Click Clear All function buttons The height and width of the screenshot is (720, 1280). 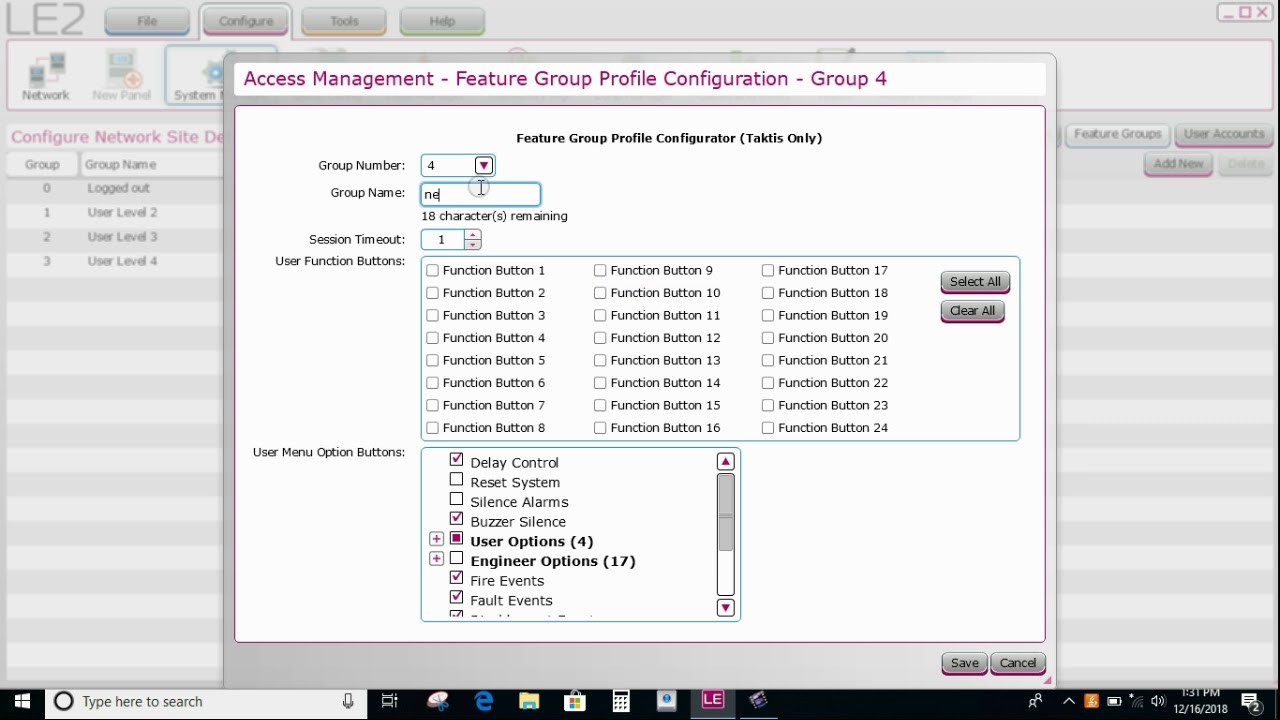[x=972, y=311]
